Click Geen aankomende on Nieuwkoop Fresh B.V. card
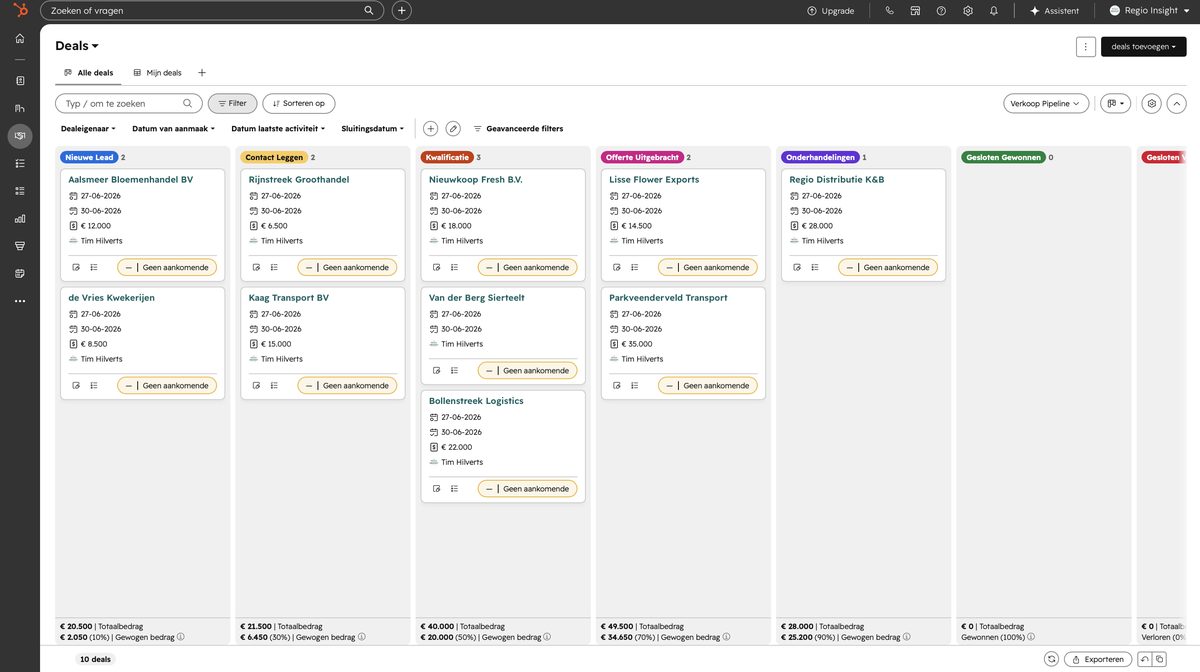Viewport: 1200px width, 672px height. [x=527, y=268]
